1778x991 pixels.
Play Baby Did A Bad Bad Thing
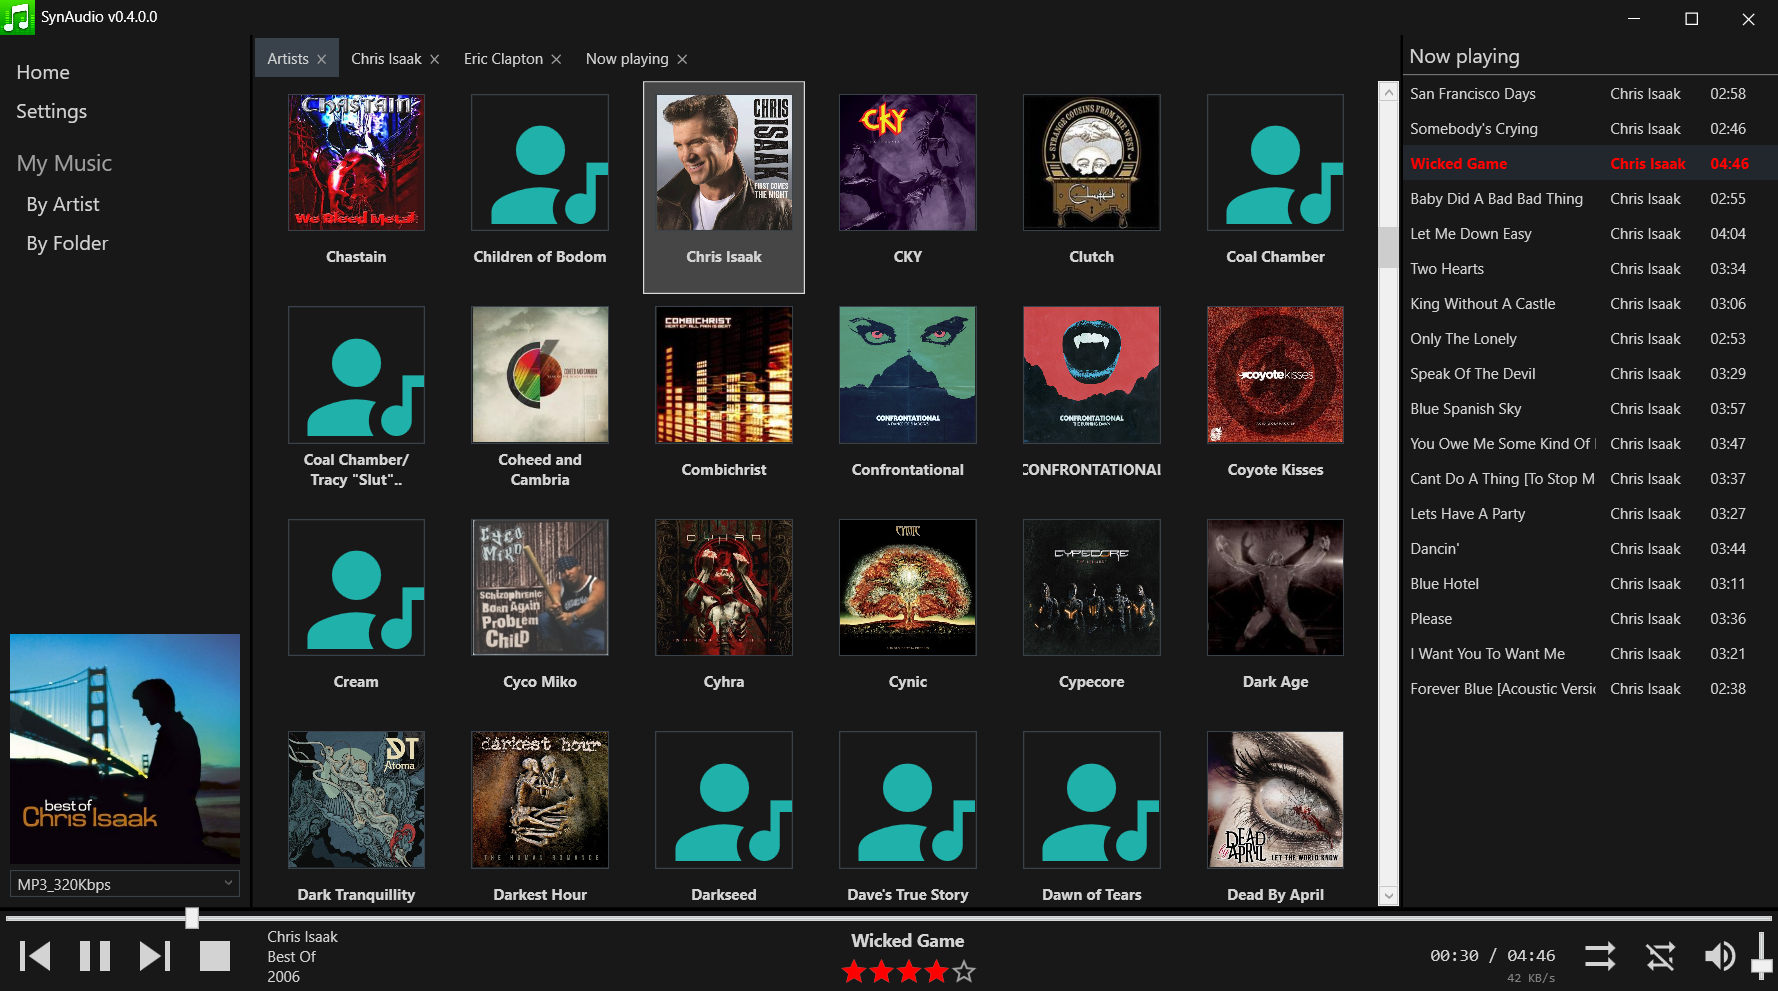point(1590,199)
